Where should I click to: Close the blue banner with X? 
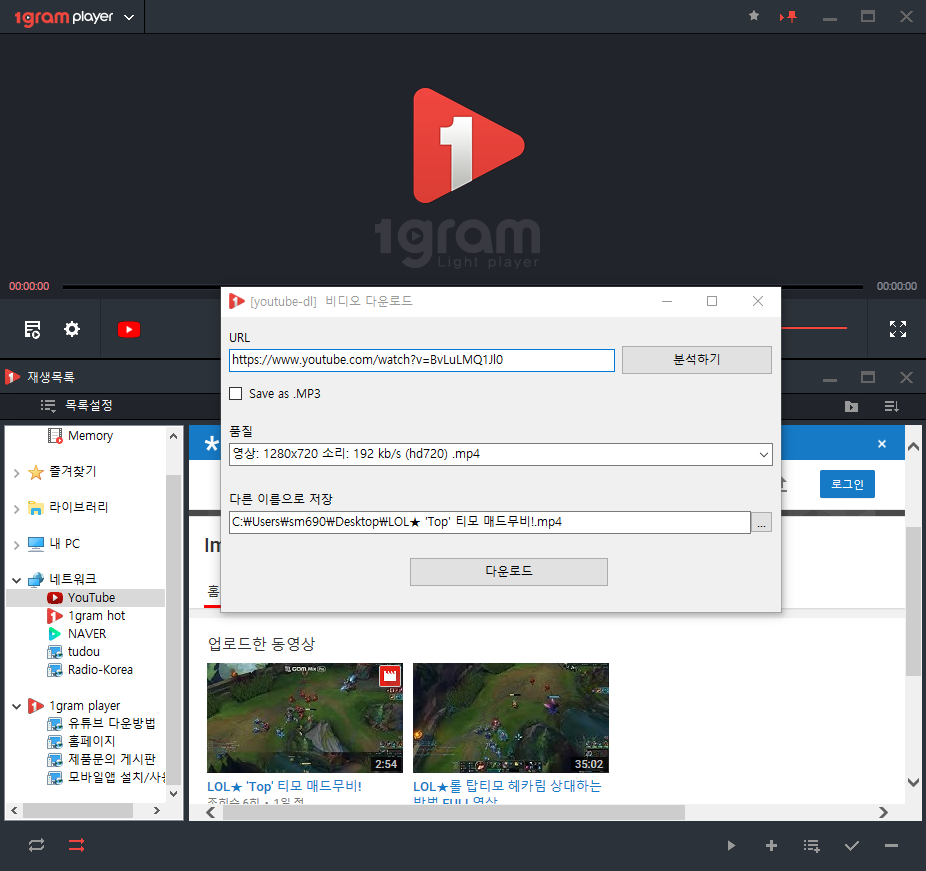(882, 443)
